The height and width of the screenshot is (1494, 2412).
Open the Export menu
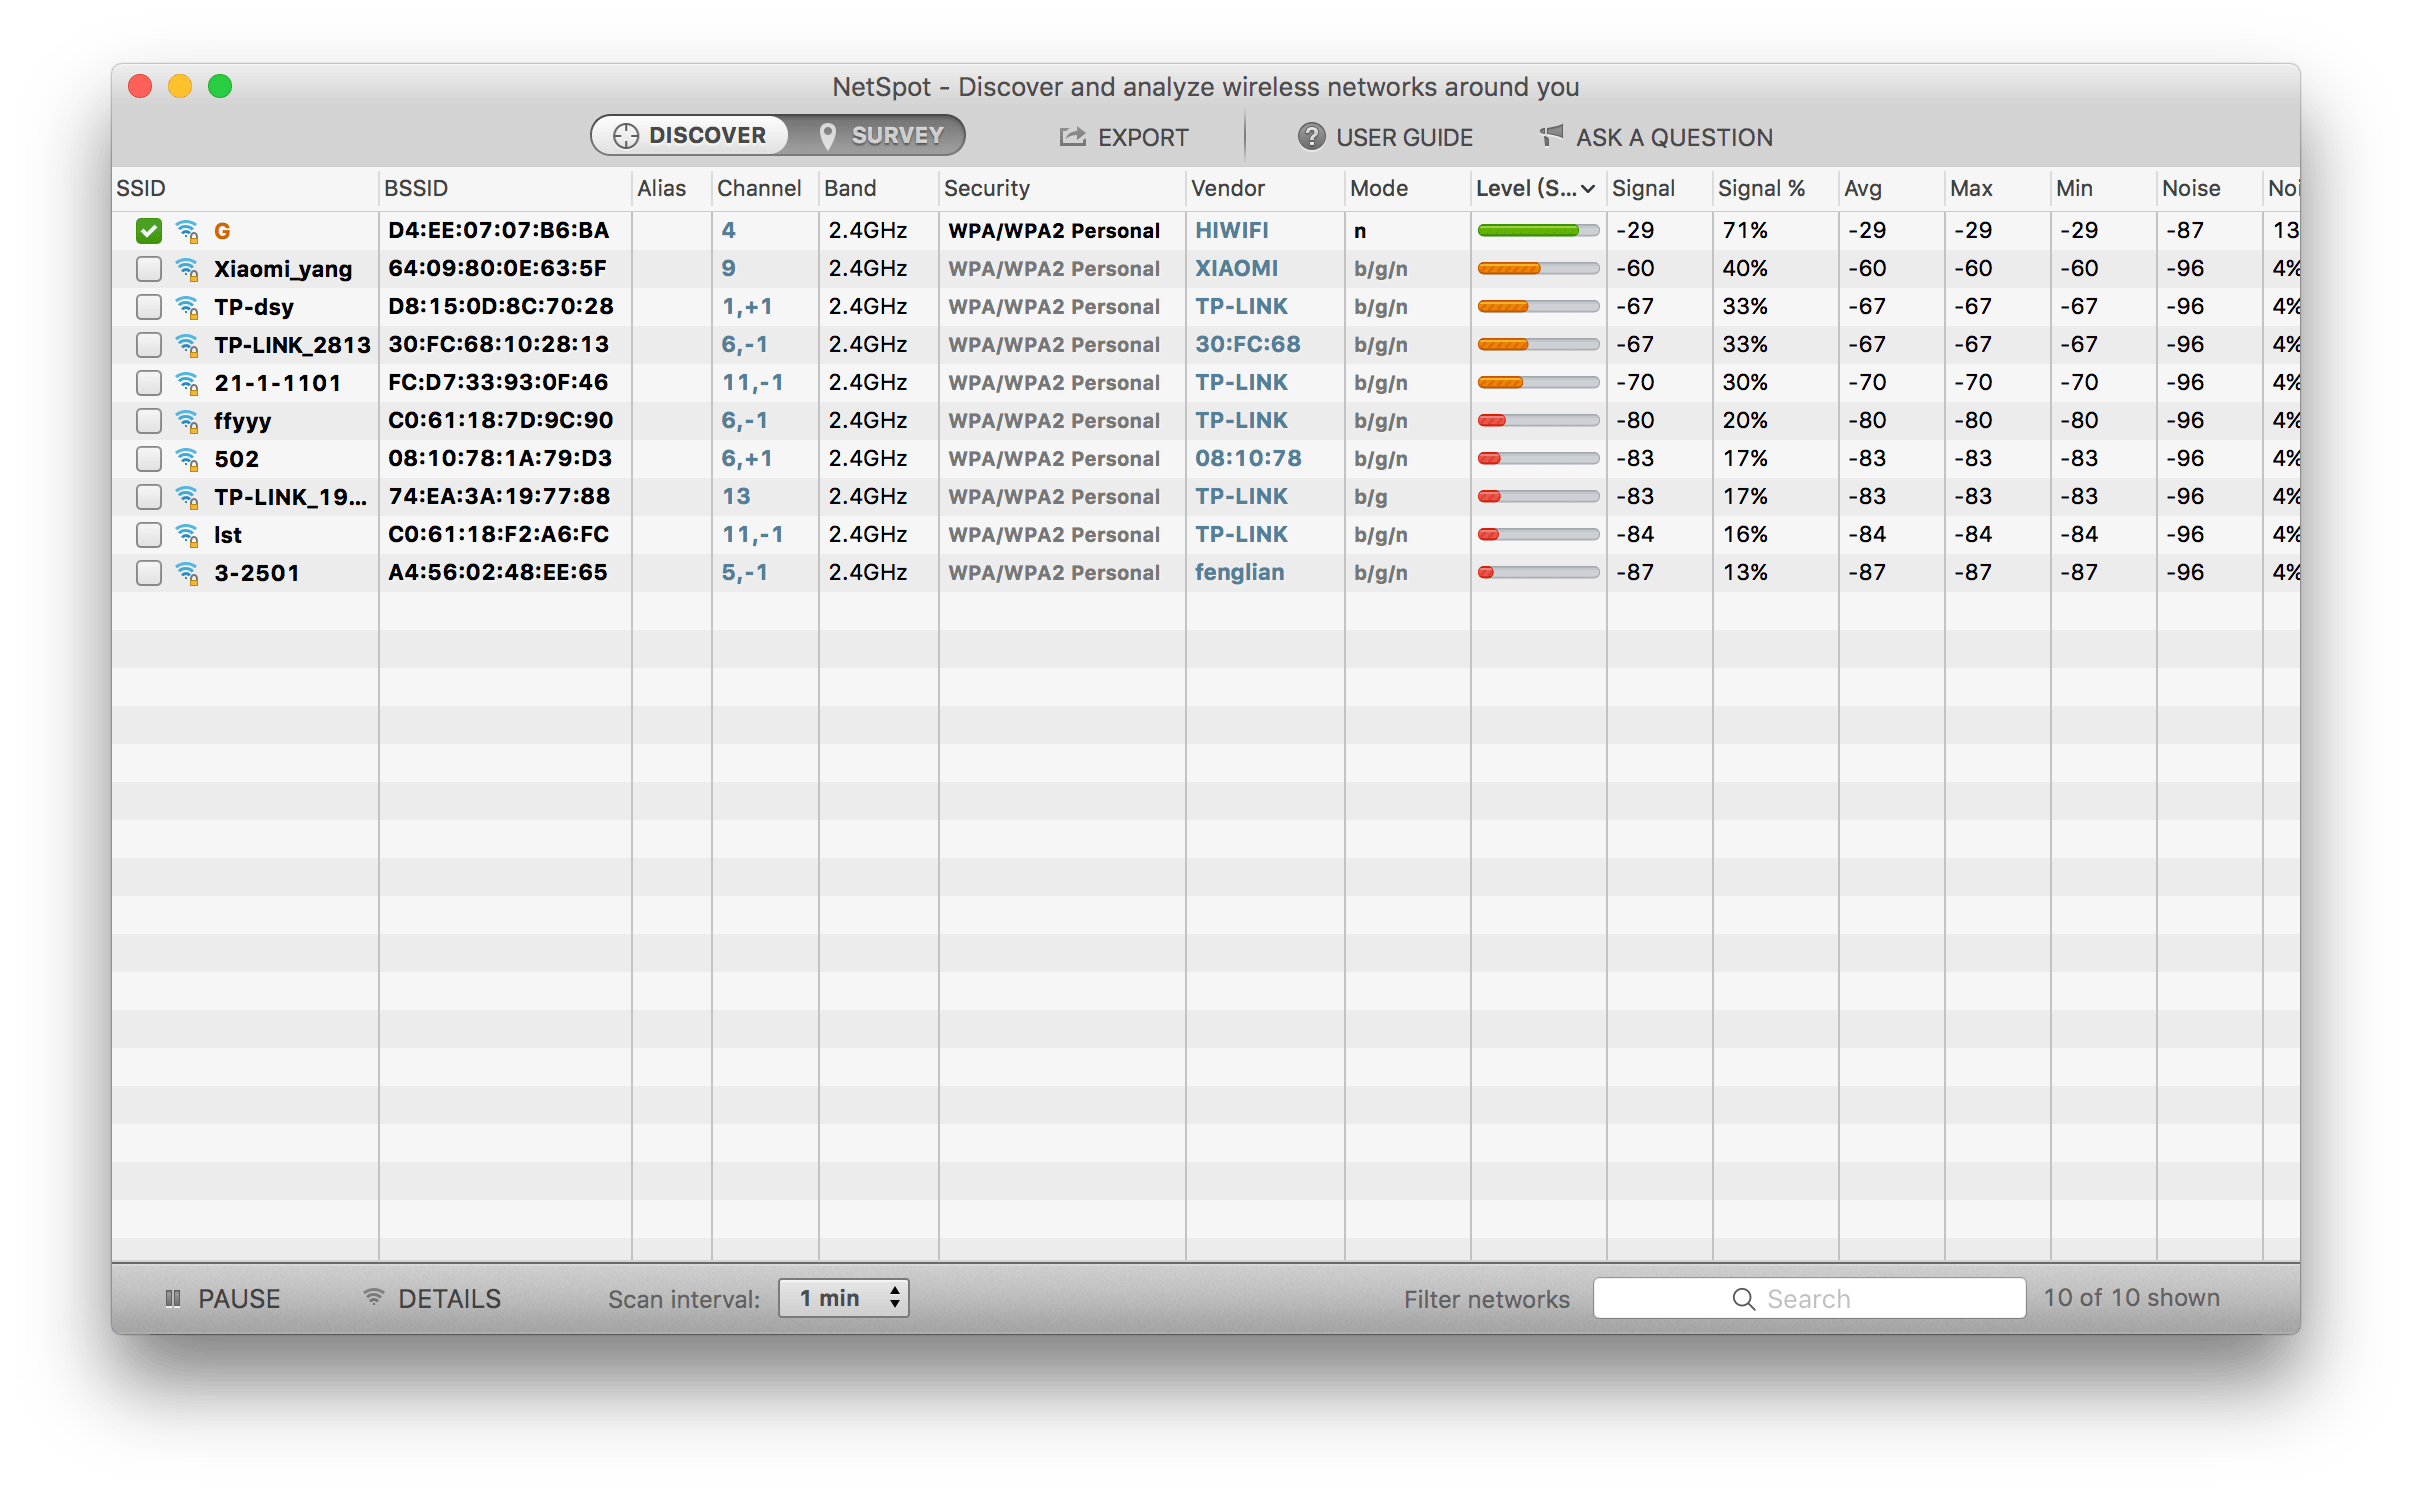pos(1124,137)
